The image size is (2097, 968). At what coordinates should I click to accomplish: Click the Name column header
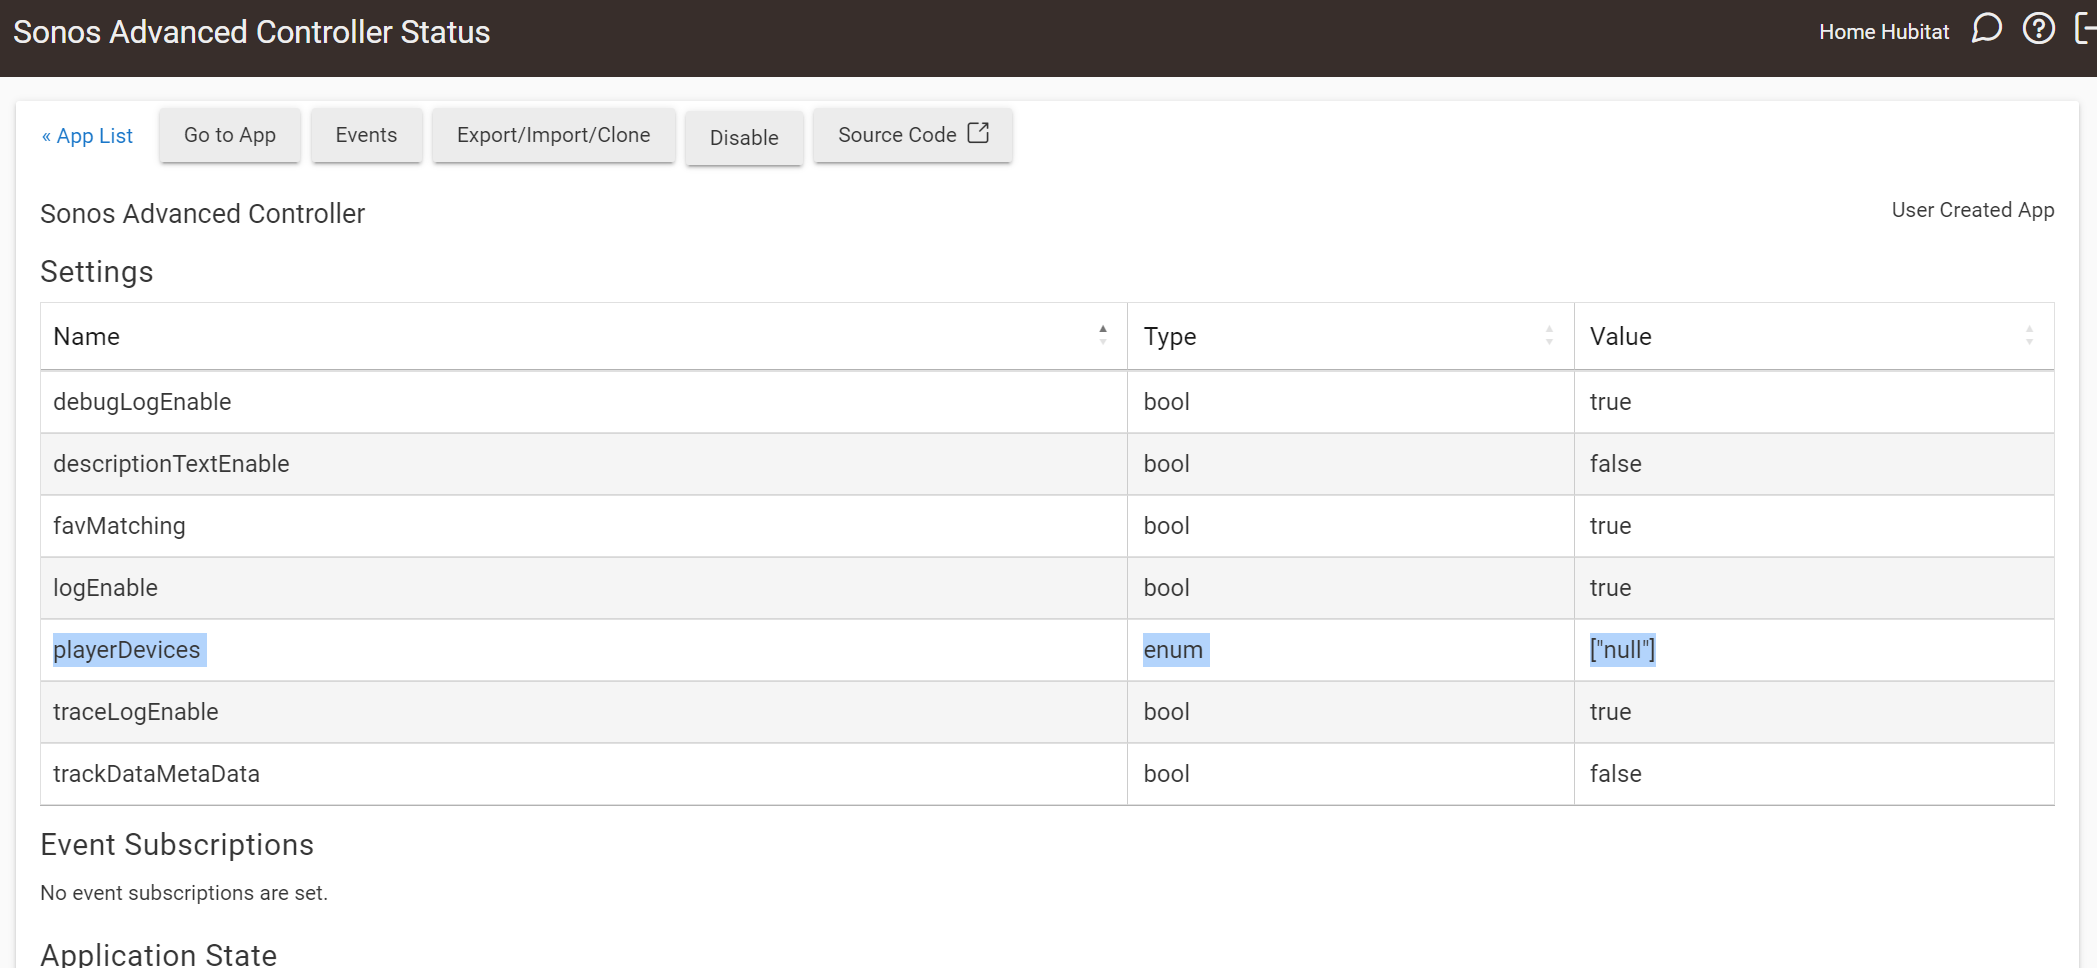87,337
